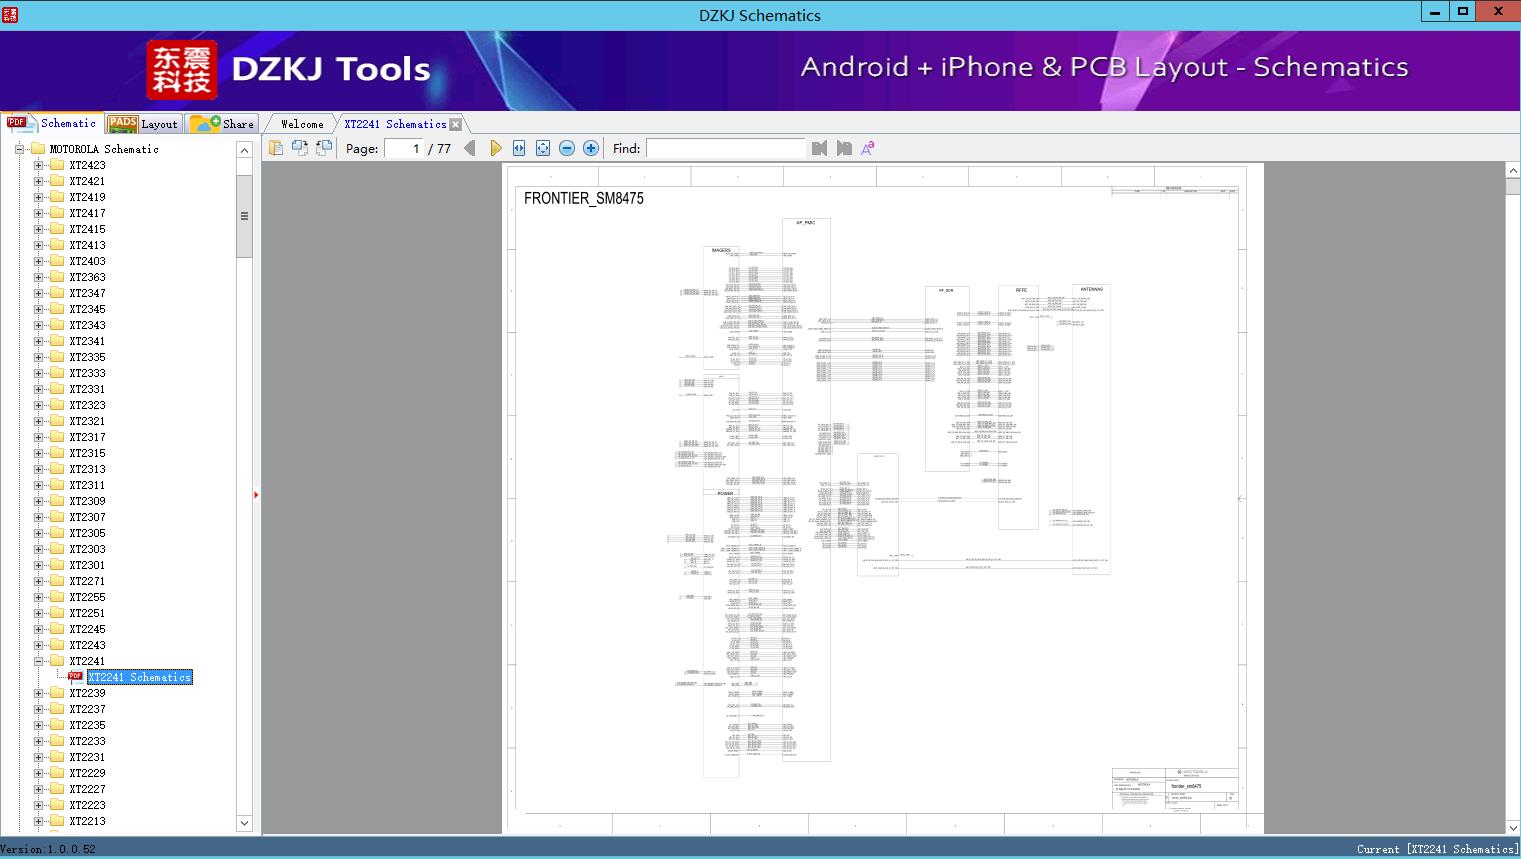This screenshot has height=859, width=1521.
Task: Click tree panel scroll down arrow
Action: click(x=244, y=823)
